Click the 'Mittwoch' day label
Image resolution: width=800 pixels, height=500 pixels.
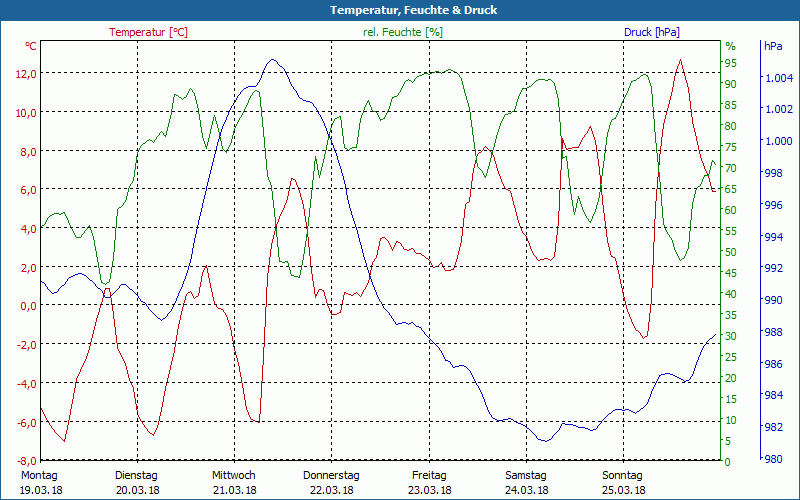click(234, 476)
